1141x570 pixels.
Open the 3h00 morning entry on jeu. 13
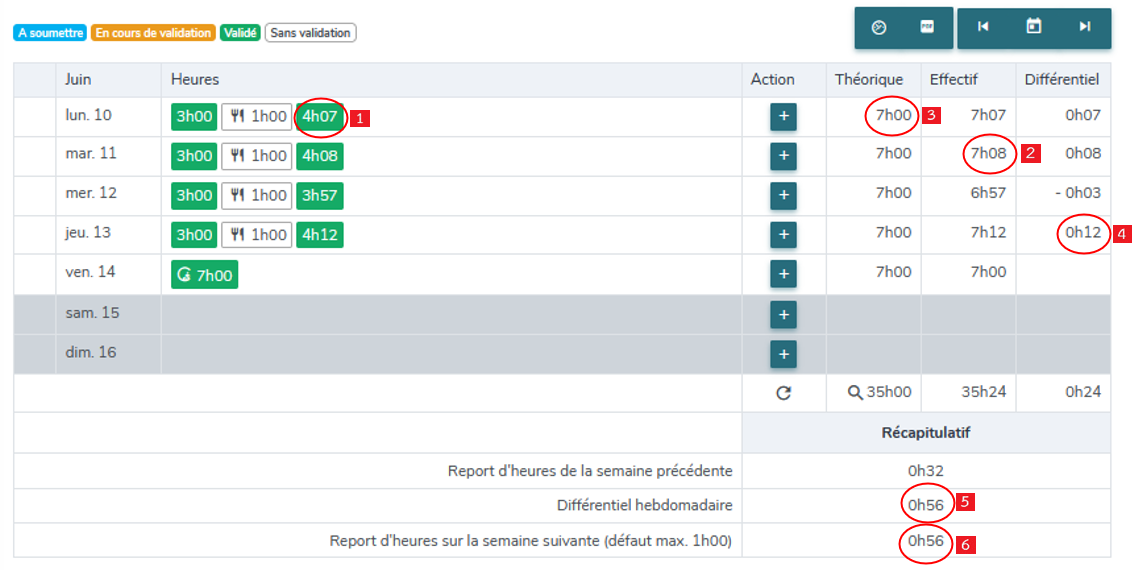click(194, 235)
